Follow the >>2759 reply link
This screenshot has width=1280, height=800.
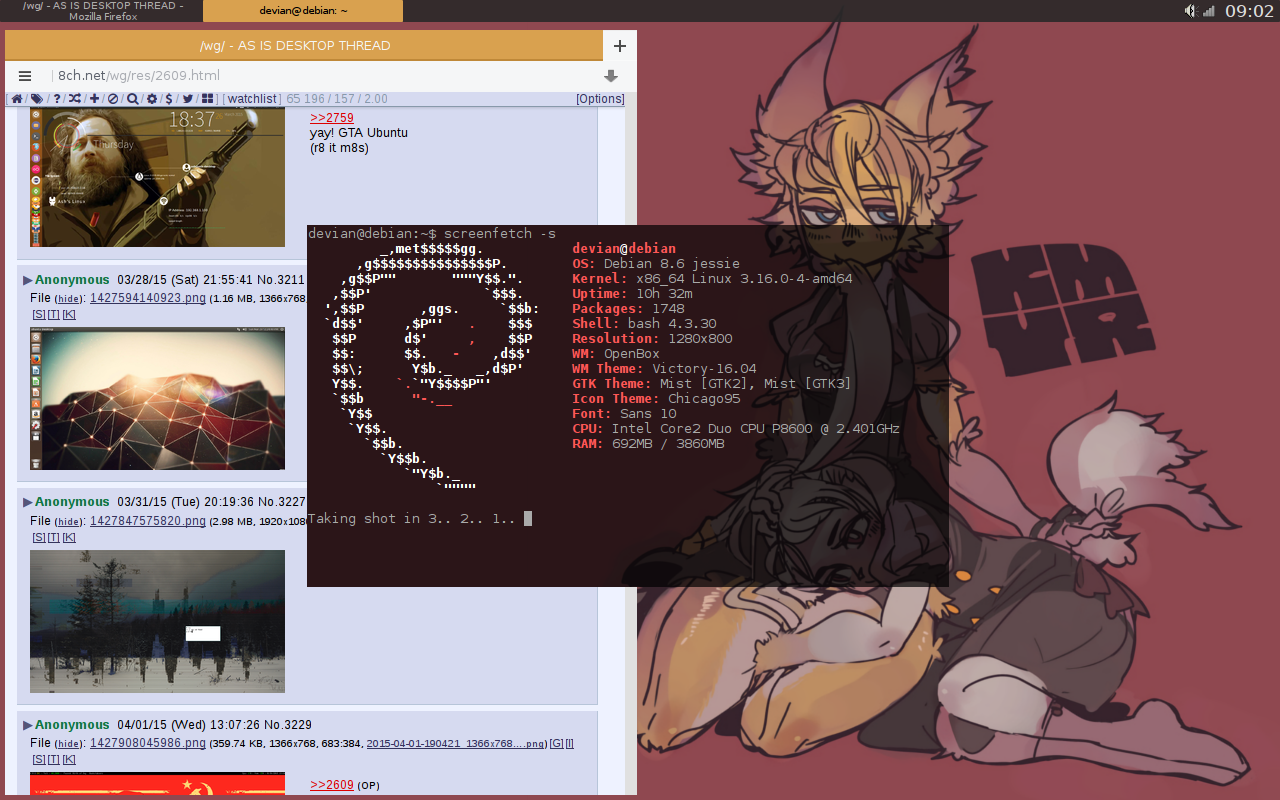[x=332, y=118]
